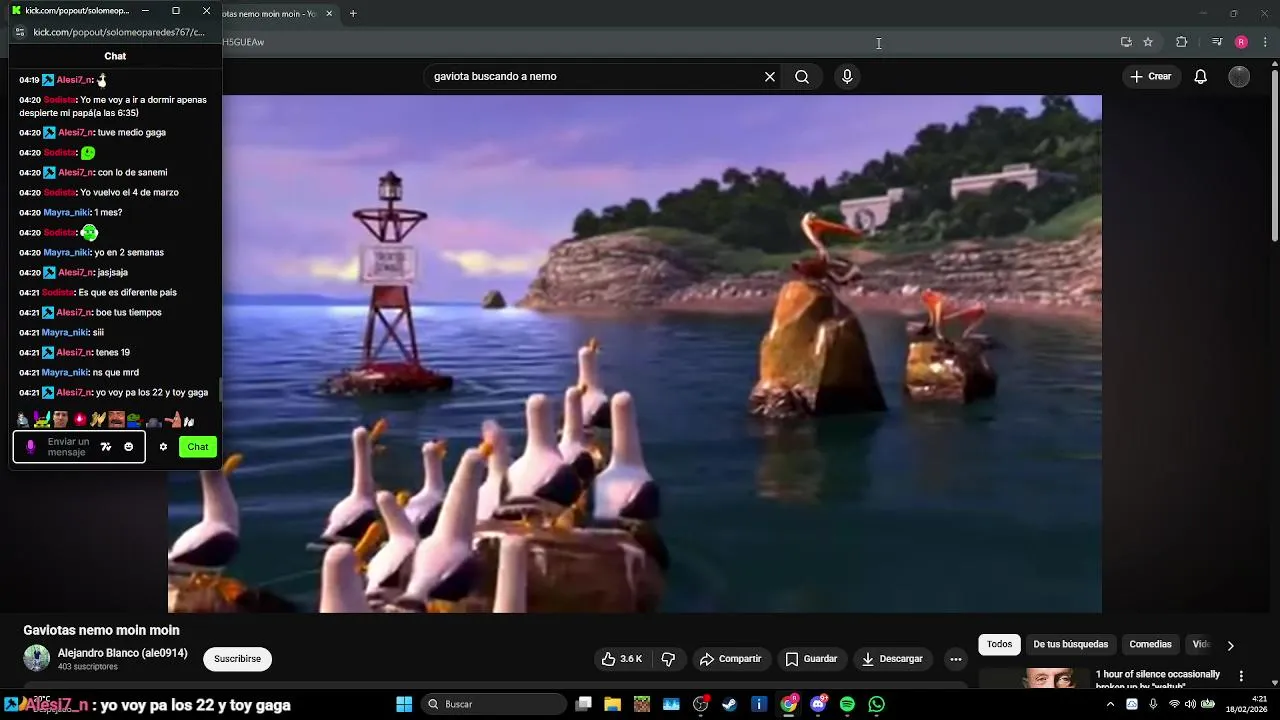Click username Alesi7_n on the 'tenes 19' message
1280x720 pixels.
tap(75, 352)
